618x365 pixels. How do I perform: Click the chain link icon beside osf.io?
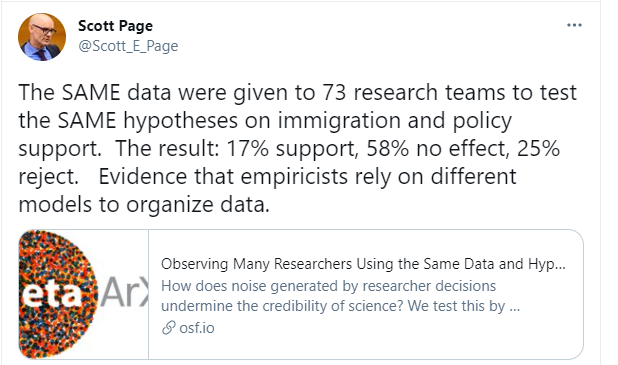(x=169, y=328)
